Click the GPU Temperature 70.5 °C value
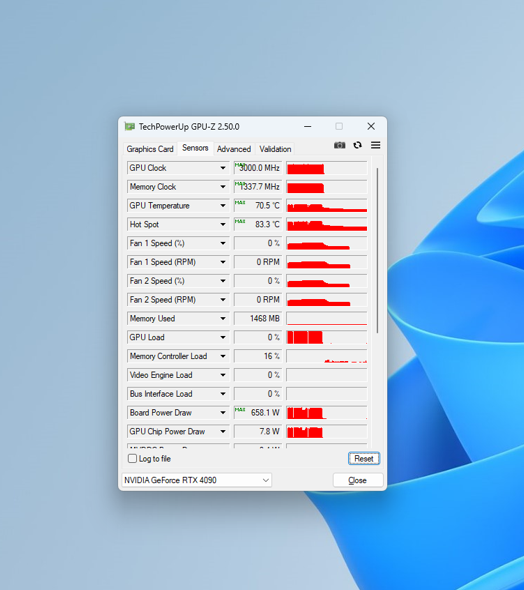 pyautogui.click(x=258, y=205)
